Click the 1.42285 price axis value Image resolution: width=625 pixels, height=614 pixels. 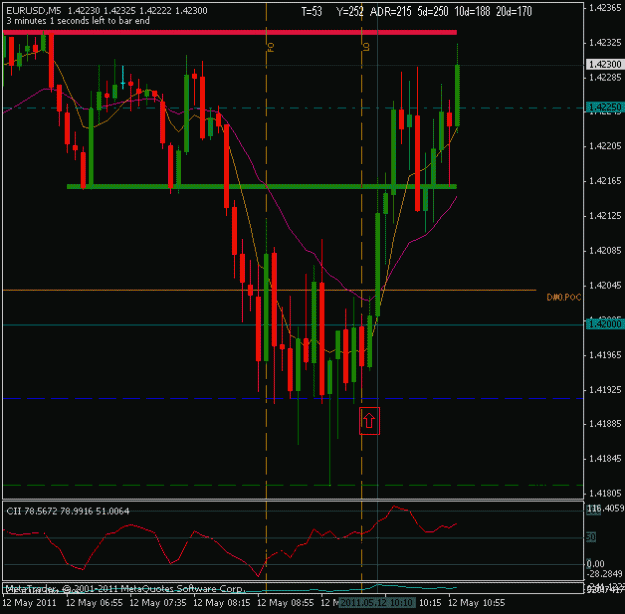point(605,77)
